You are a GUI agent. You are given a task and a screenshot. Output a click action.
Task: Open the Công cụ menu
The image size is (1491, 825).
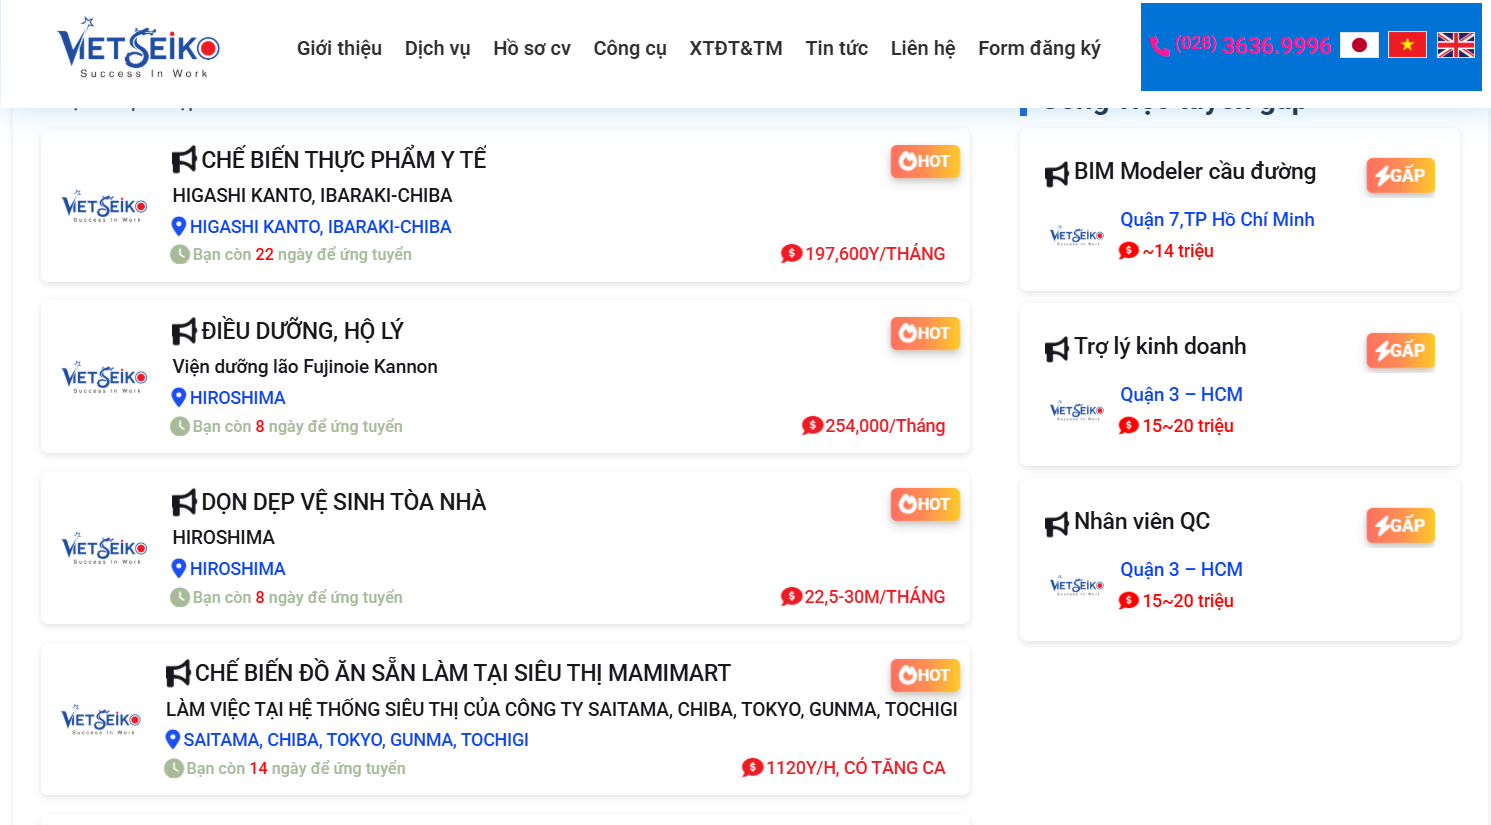(629, 48)
